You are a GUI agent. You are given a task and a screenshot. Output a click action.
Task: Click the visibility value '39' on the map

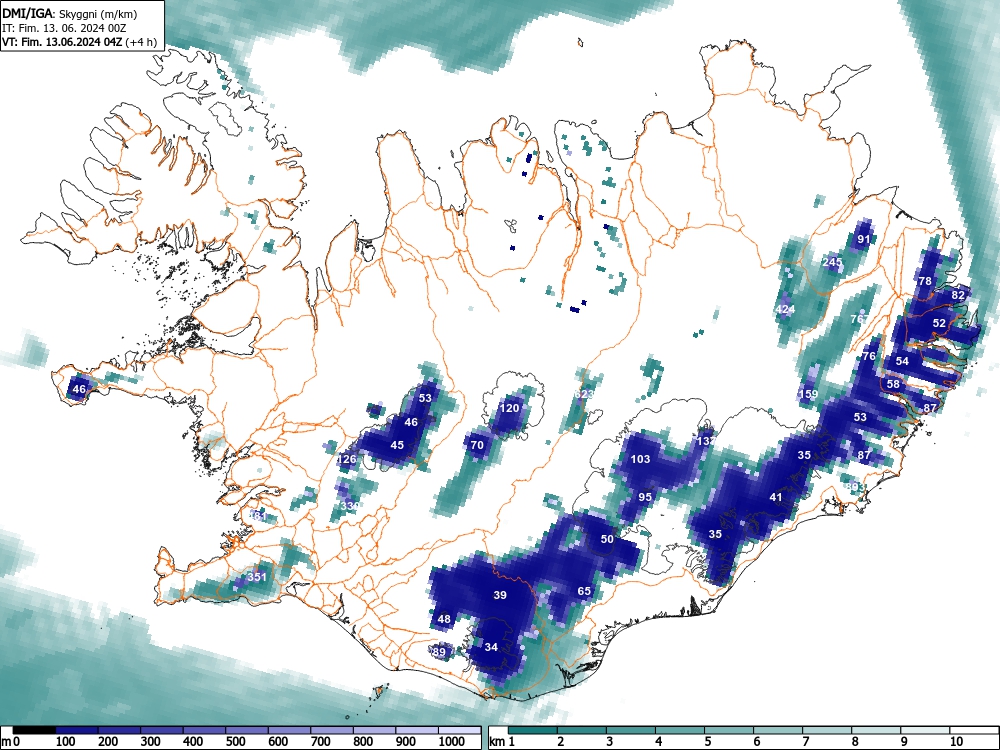tap(500, 595)
